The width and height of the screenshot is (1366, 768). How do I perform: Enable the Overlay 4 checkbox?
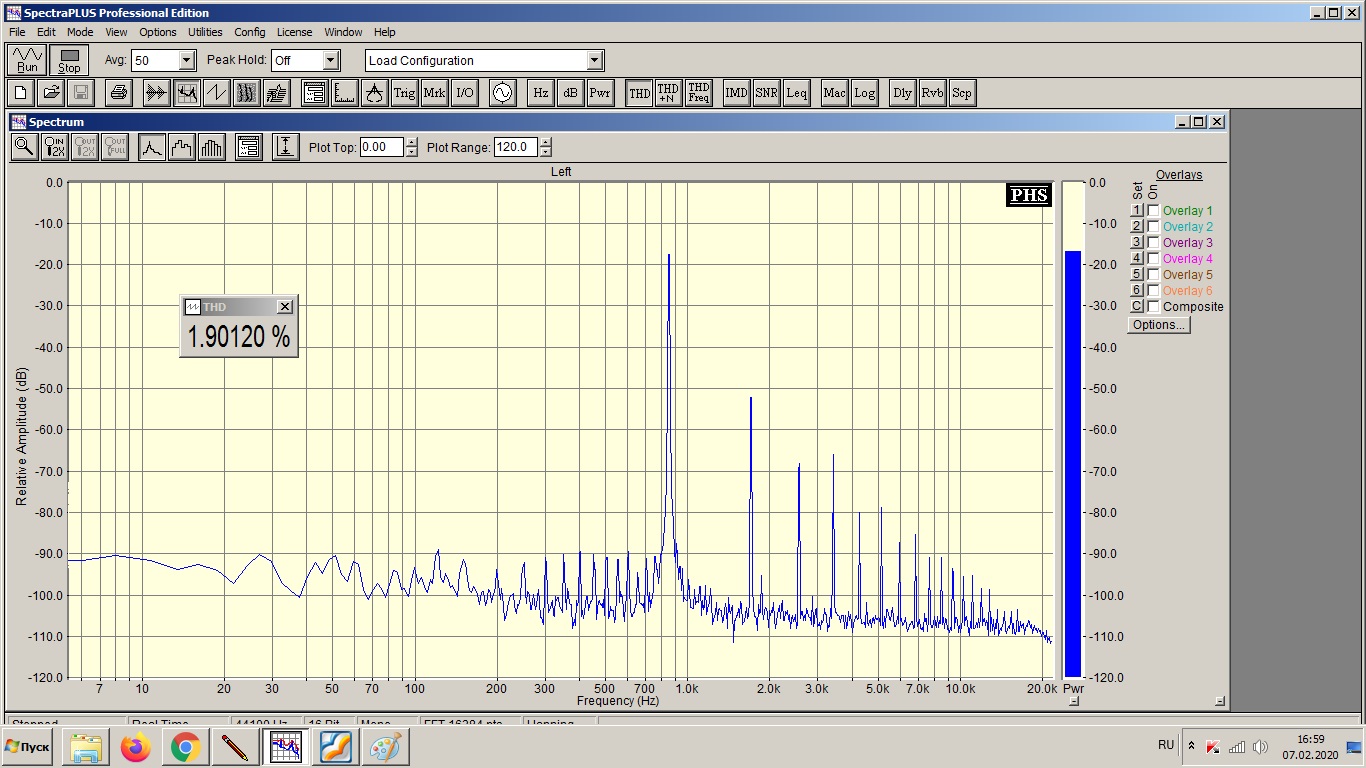pyautogui.click(x=1153, y=259)
